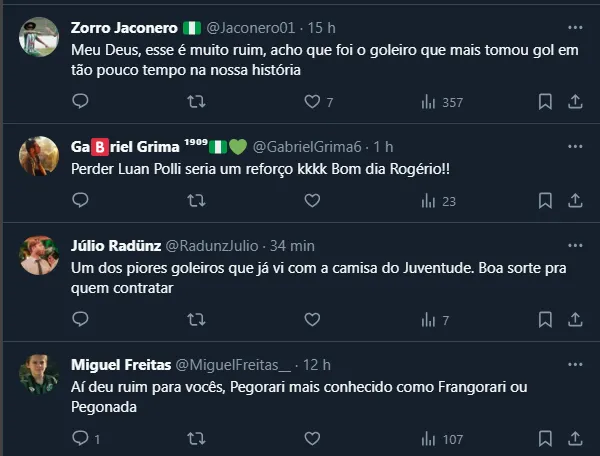
Task: Retweet Júlio Radünz's post about Juventude
Action: (197, 320)
